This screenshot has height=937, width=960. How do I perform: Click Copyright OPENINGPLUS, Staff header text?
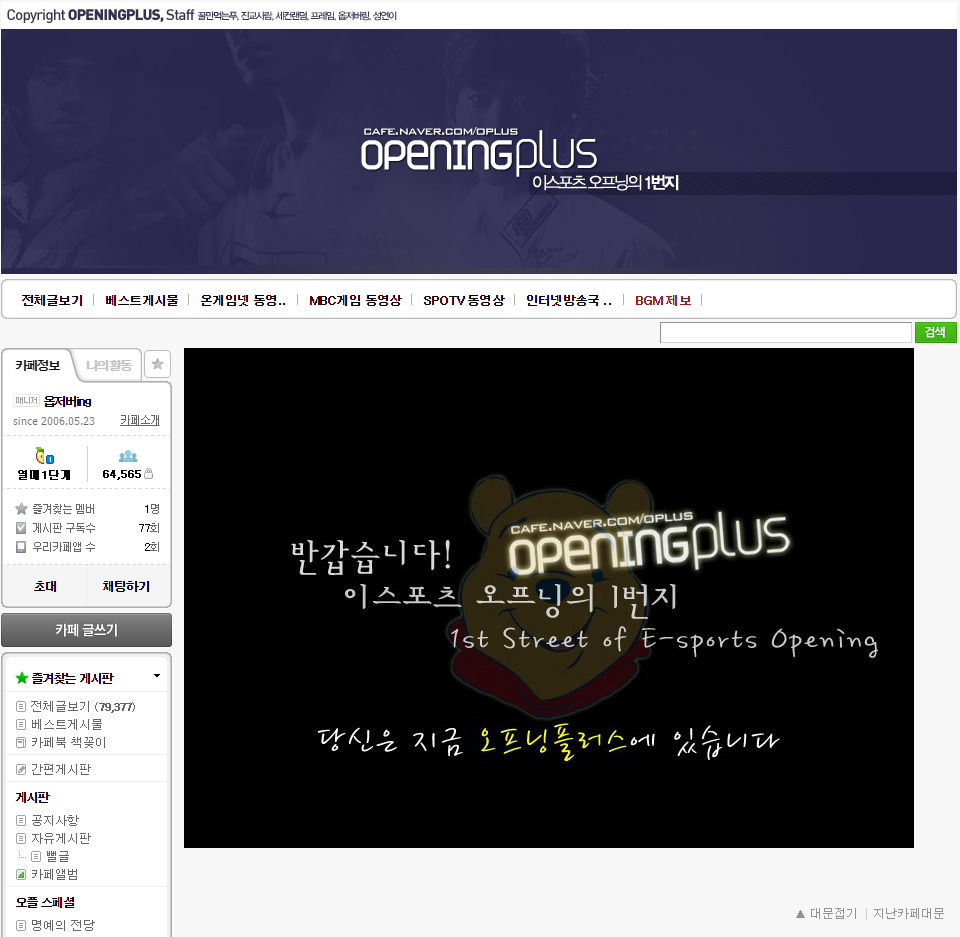[x=100, y=15]
